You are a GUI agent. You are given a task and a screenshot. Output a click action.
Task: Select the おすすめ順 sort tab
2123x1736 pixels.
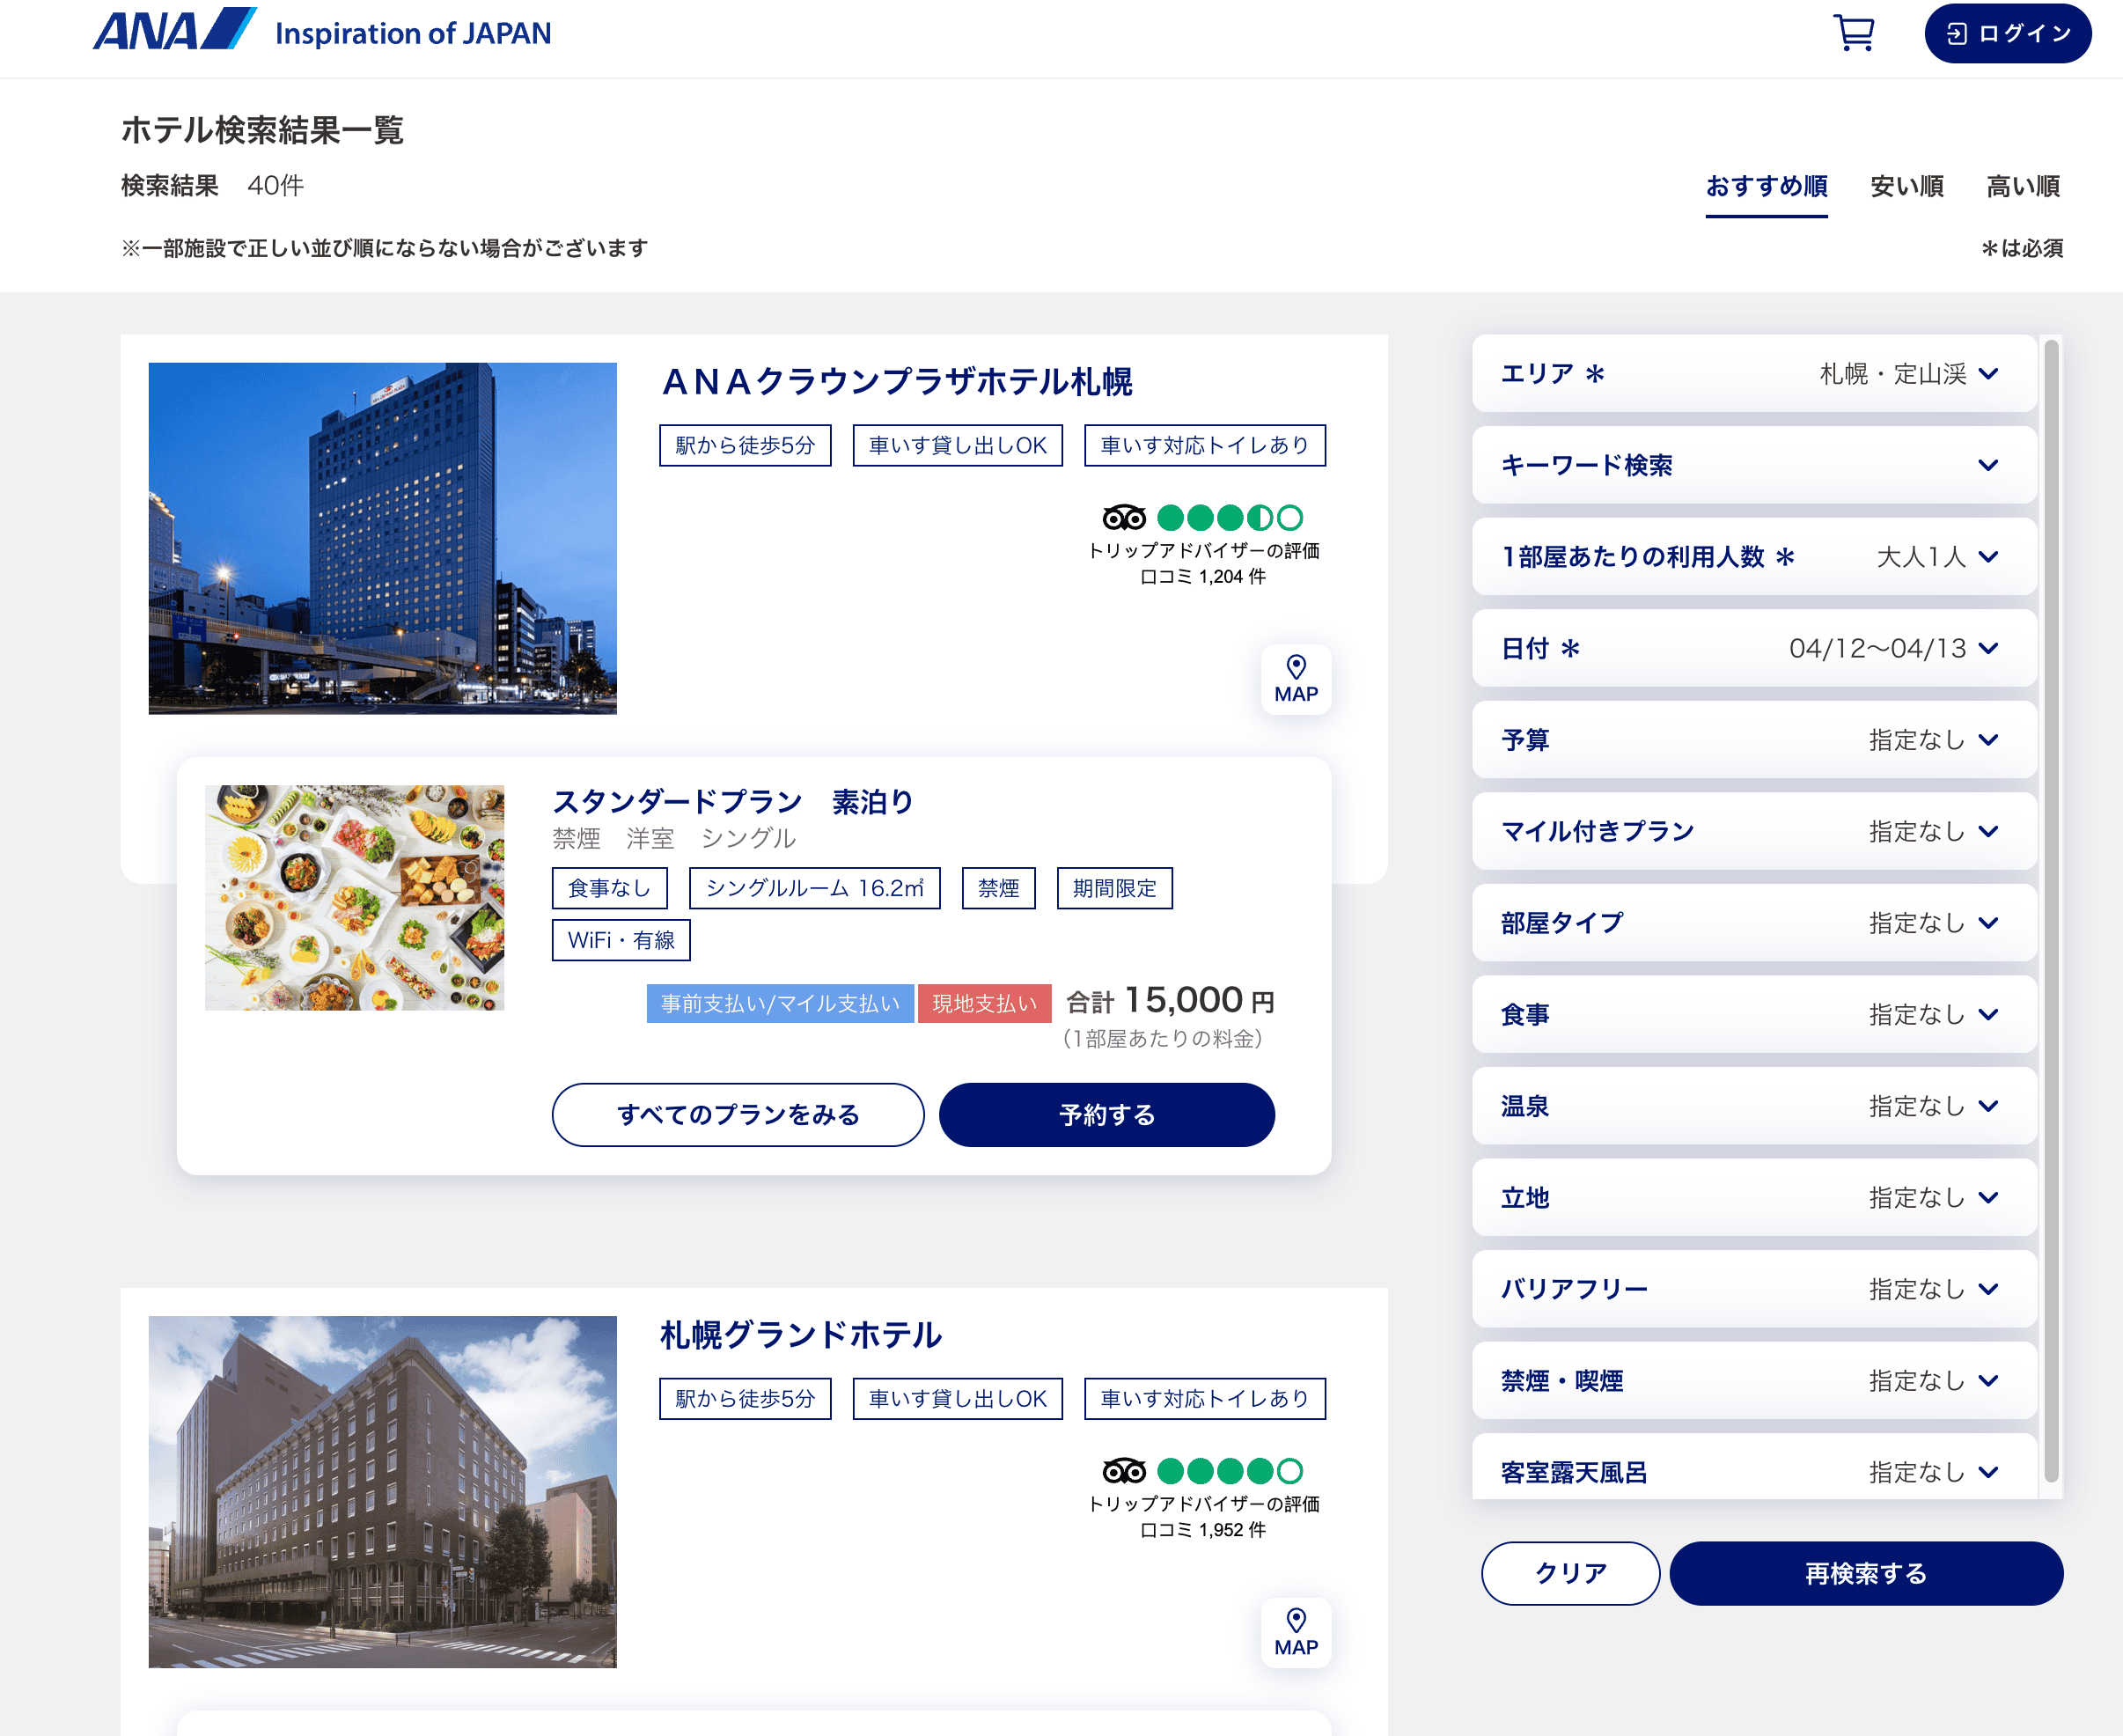pyautogui.click(x=1766, y=186)
